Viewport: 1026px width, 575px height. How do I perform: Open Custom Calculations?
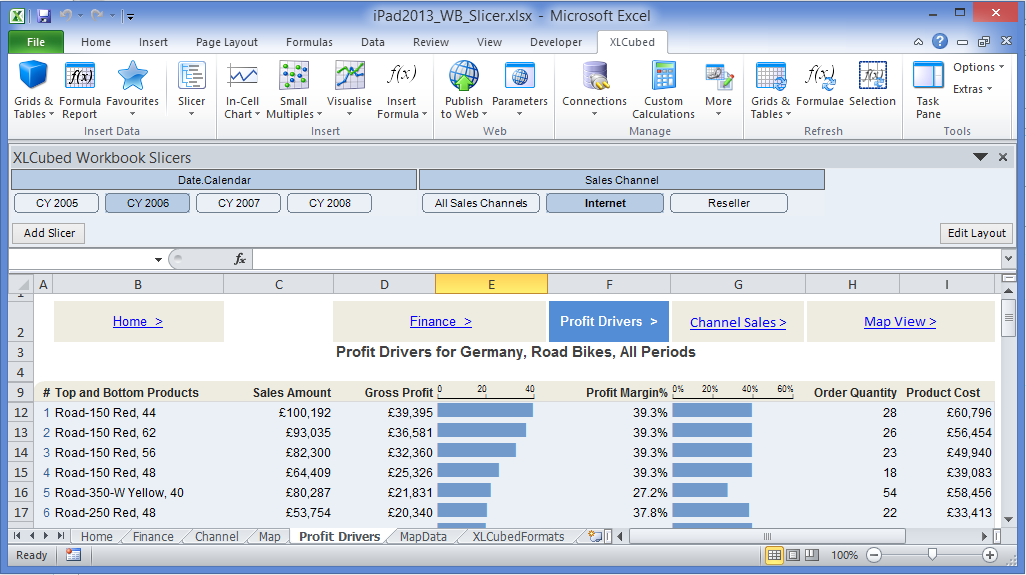(663, 90)
